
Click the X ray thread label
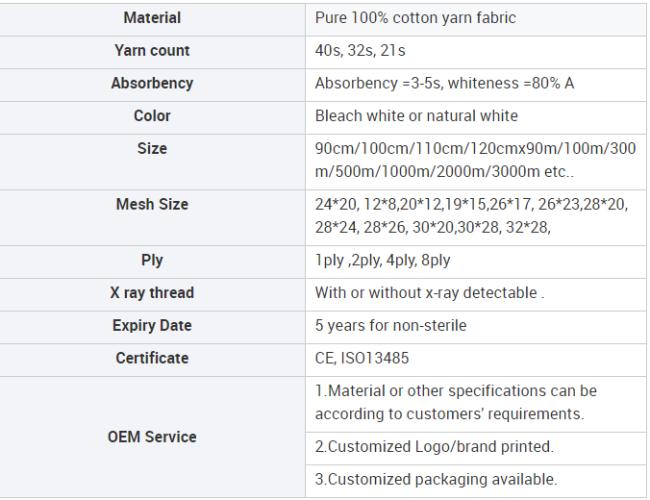pyautogui.click(x=152, y=293)
